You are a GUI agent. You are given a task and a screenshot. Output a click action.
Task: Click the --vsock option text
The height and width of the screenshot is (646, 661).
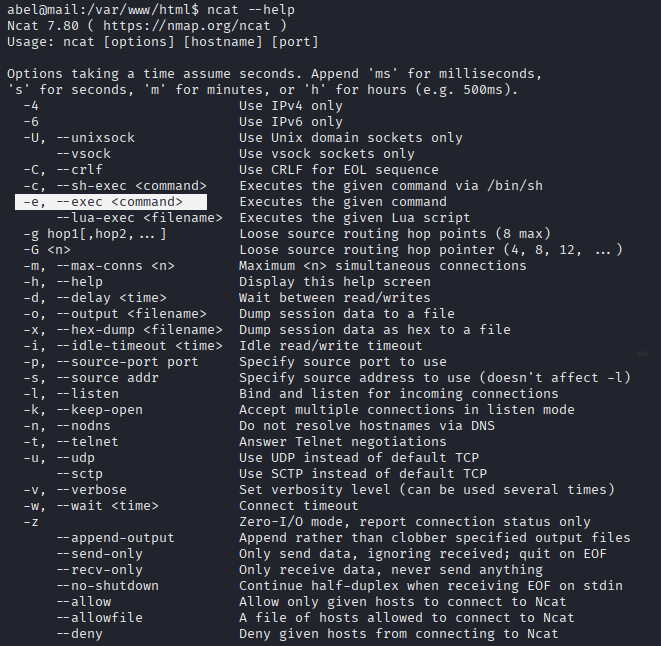(82, 154)
